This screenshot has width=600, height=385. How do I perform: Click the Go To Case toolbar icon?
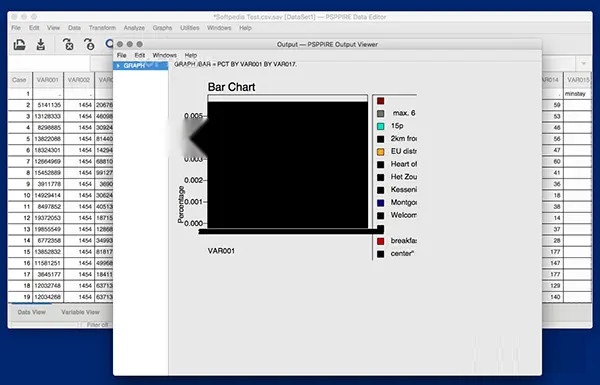point(89,44)
